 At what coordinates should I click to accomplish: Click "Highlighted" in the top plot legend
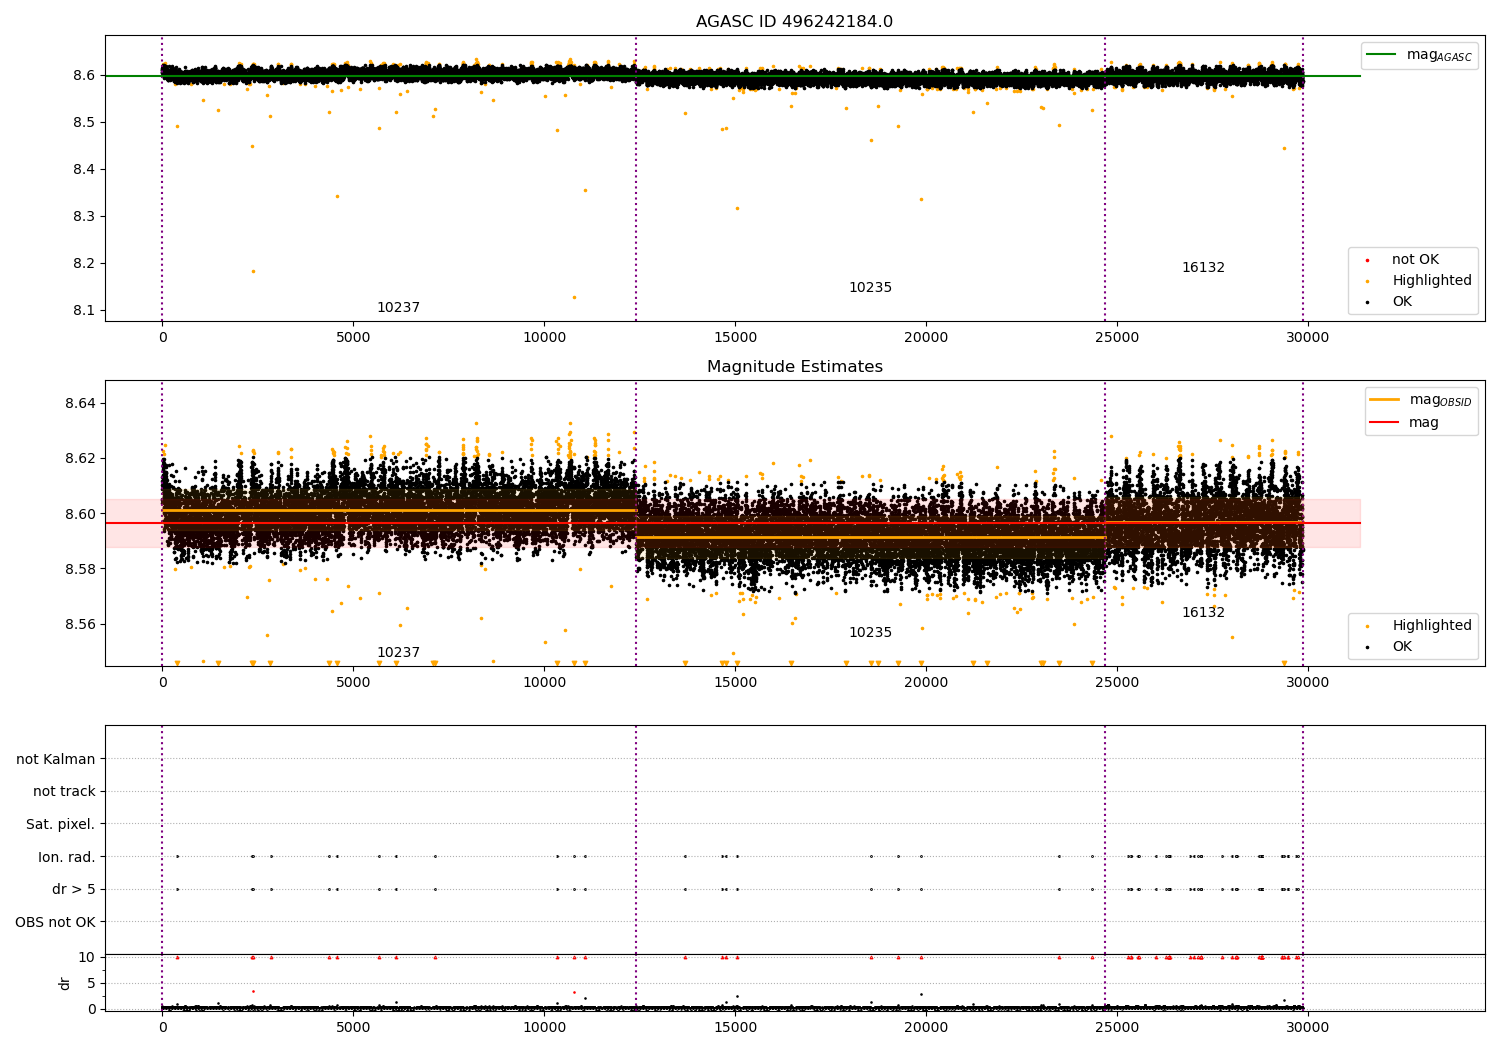[x=1432, y=281]
